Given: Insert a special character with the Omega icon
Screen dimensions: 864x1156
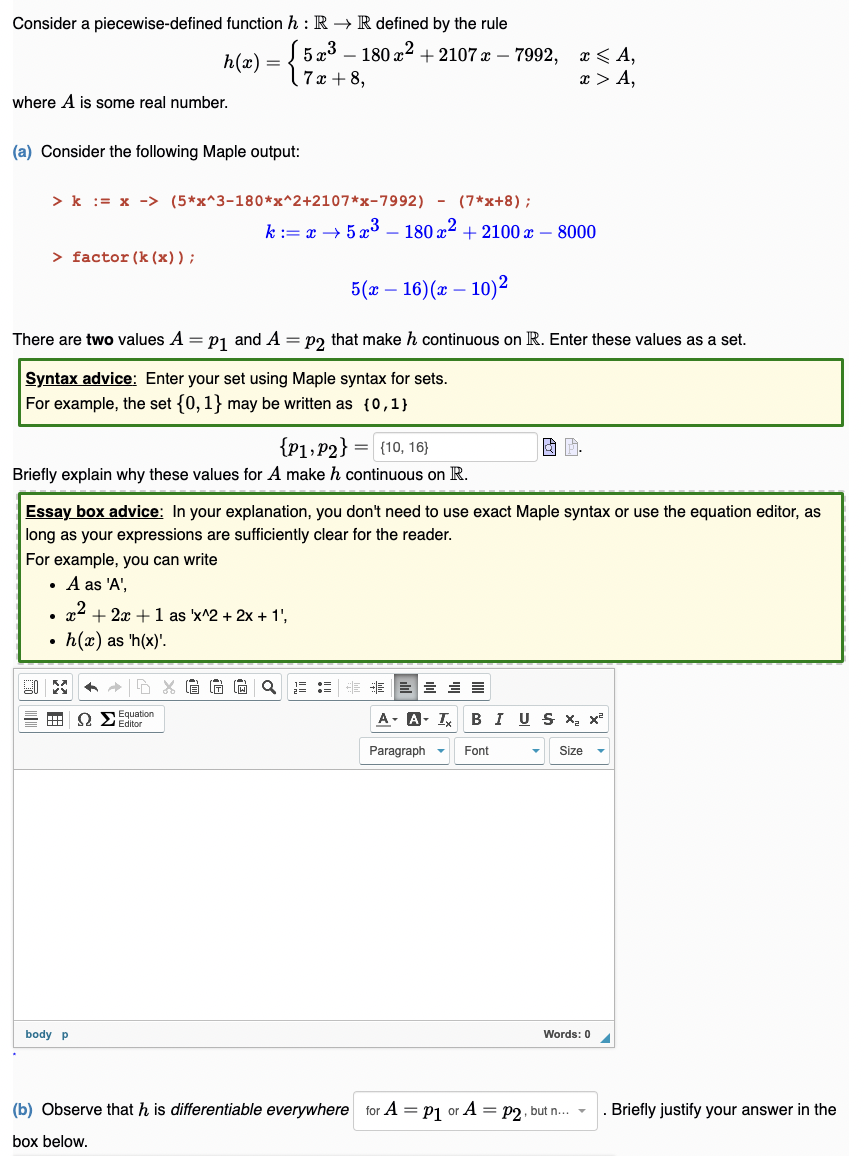Looking at the screenshot, I should click(x=84, y=719).
